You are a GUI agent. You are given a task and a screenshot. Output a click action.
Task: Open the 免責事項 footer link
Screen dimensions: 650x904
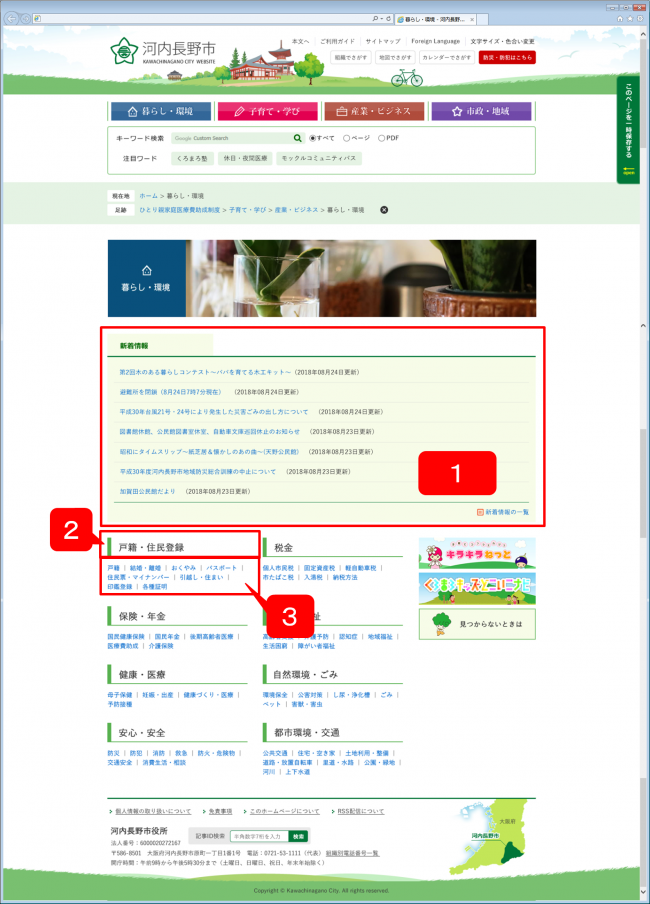(x=220, y=811)
